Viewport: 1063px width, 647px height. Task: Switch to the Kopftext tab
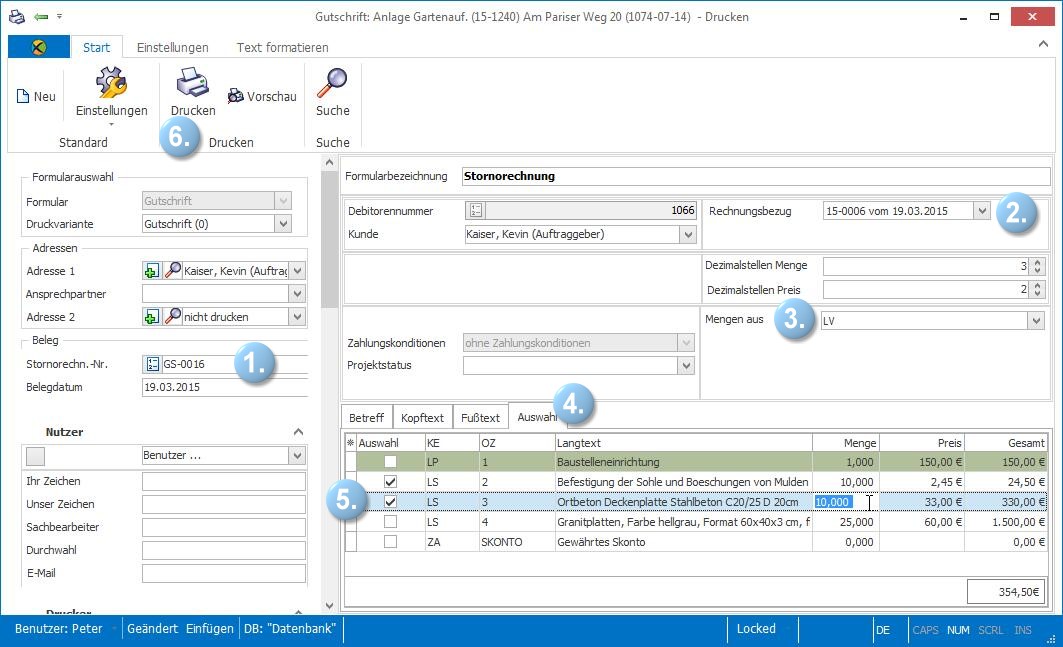click(x=422, y=418)
